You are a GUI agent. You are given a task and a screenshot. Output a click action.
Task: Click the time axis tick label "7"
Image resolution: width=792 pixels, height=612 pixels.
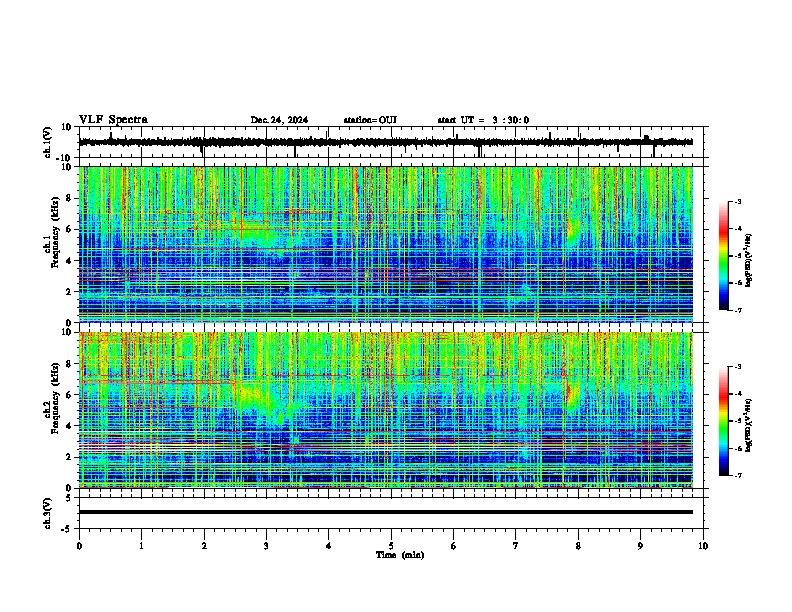516,546
